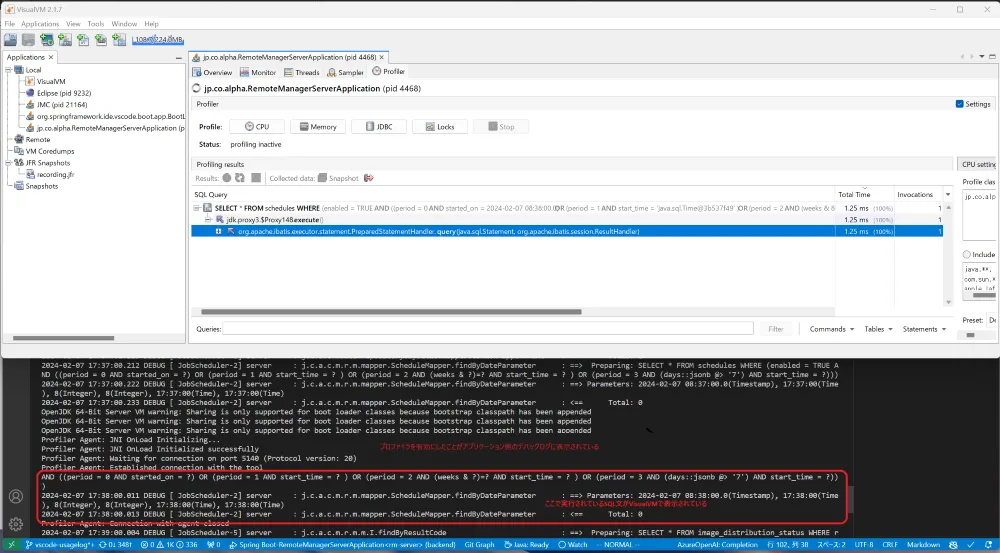
Task: Switch to the Sampler tab
Action: pyautogui.click(x=345, y=72)
